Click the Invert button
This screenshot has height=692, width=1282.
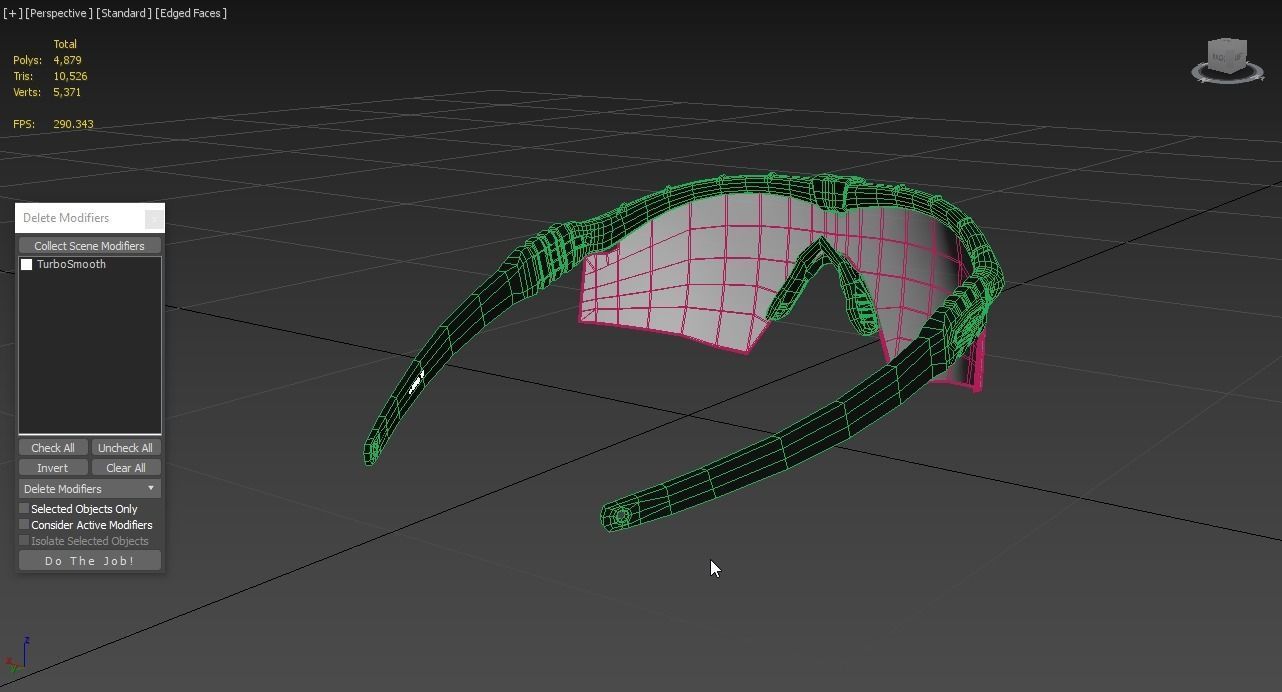pos(53,468)
